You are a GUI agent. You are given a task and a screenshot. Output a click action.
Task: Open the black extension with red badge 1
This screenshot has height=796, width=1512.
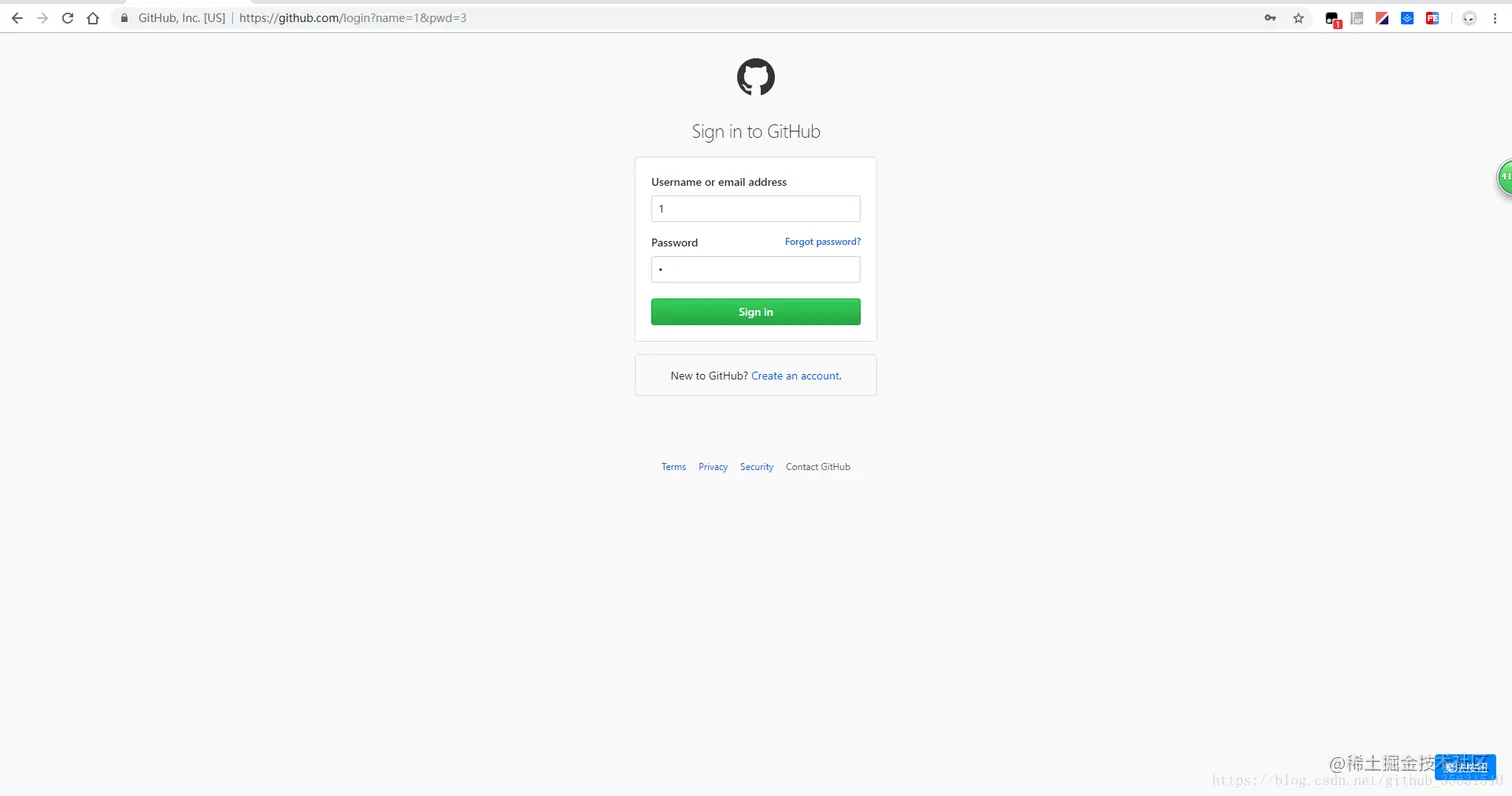pos(1333,19)
